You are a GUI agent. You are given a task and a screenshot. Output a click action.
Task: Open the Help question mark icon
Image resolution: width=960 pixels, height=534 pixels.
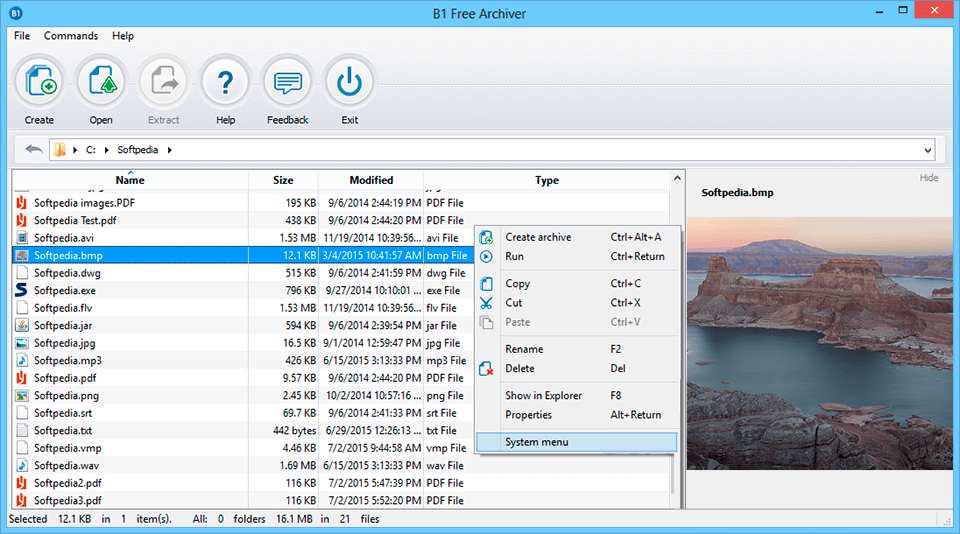tap(225, 81)
